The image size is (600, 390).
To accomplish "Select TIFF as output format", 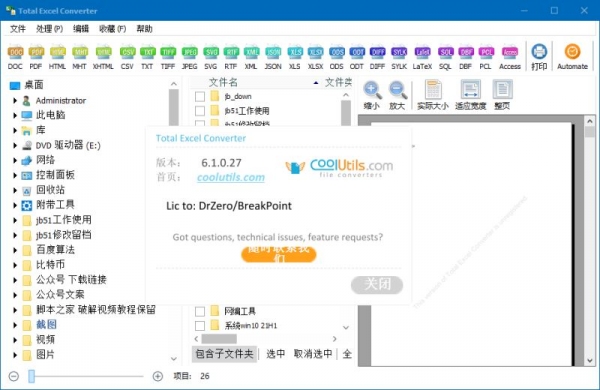I will point(168,57).
